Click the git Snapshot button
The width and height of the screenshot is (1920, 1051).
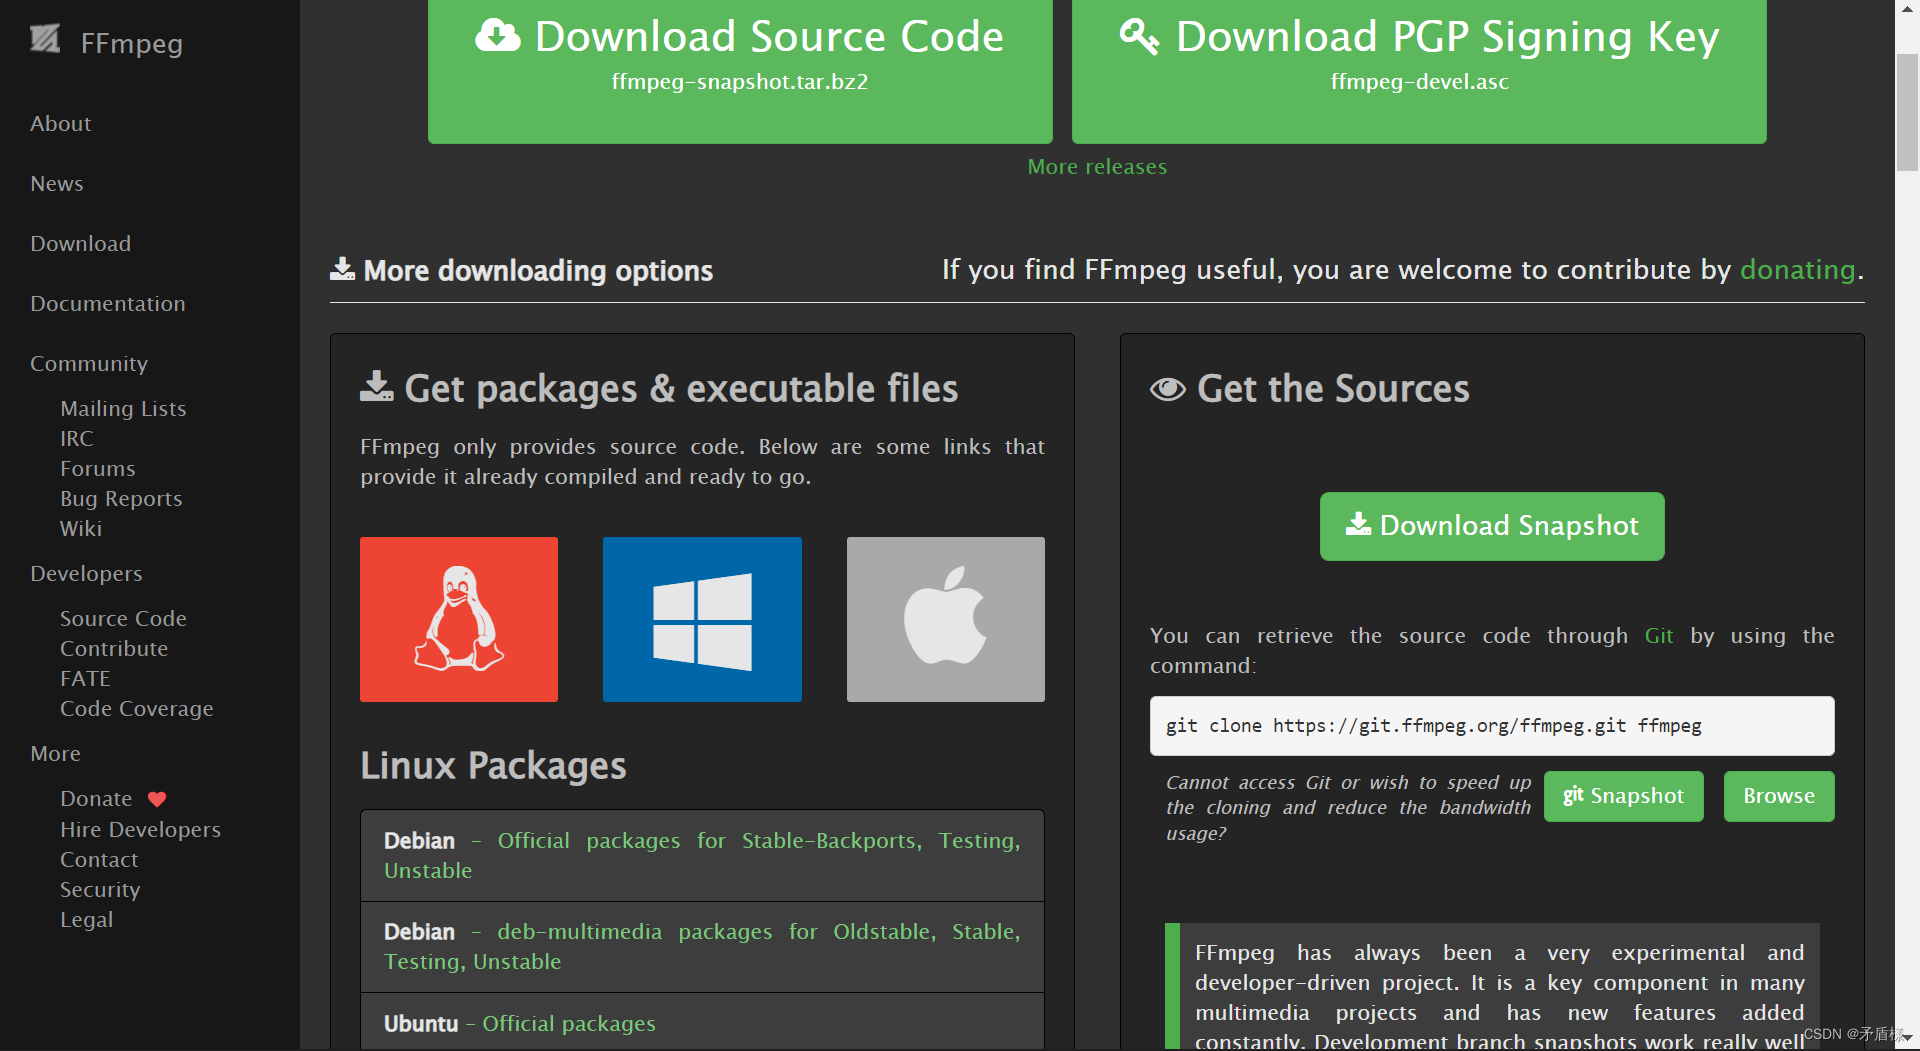(1622, 796)
